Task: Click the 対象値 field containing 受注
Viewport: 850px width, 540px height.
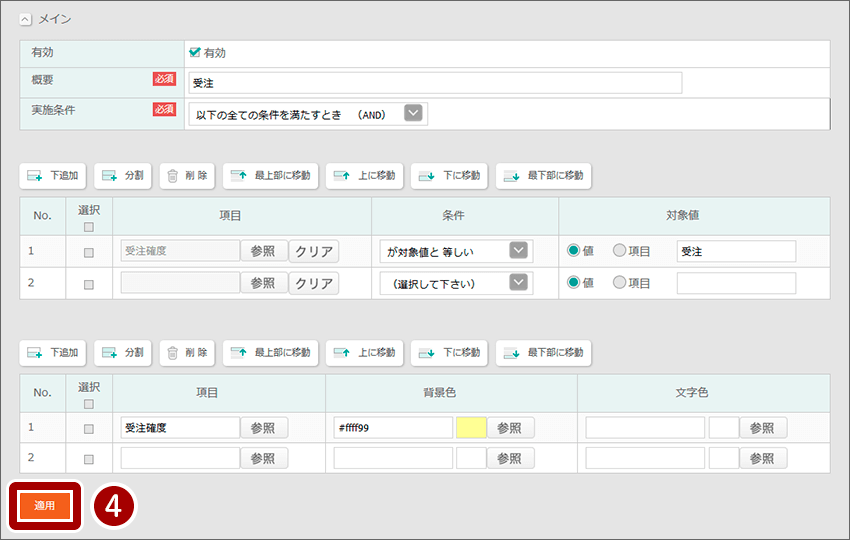Action: coord(736,252)
